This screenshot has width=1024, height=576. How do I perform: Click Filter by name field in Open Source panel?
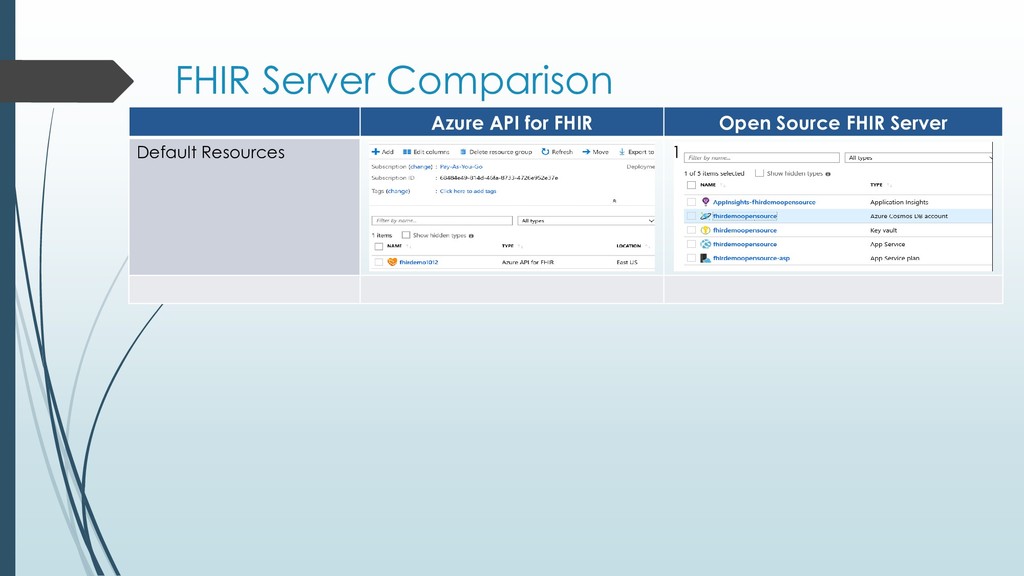pyautogui.click(x=761, y=157)
